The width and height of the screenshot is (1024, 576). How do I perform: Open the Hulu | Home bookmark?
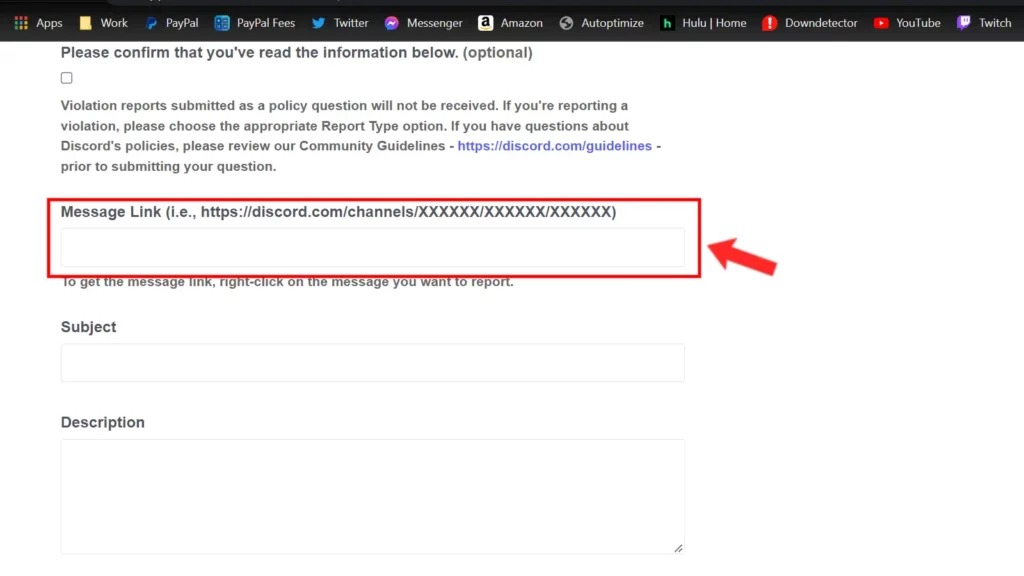[703, 23]
